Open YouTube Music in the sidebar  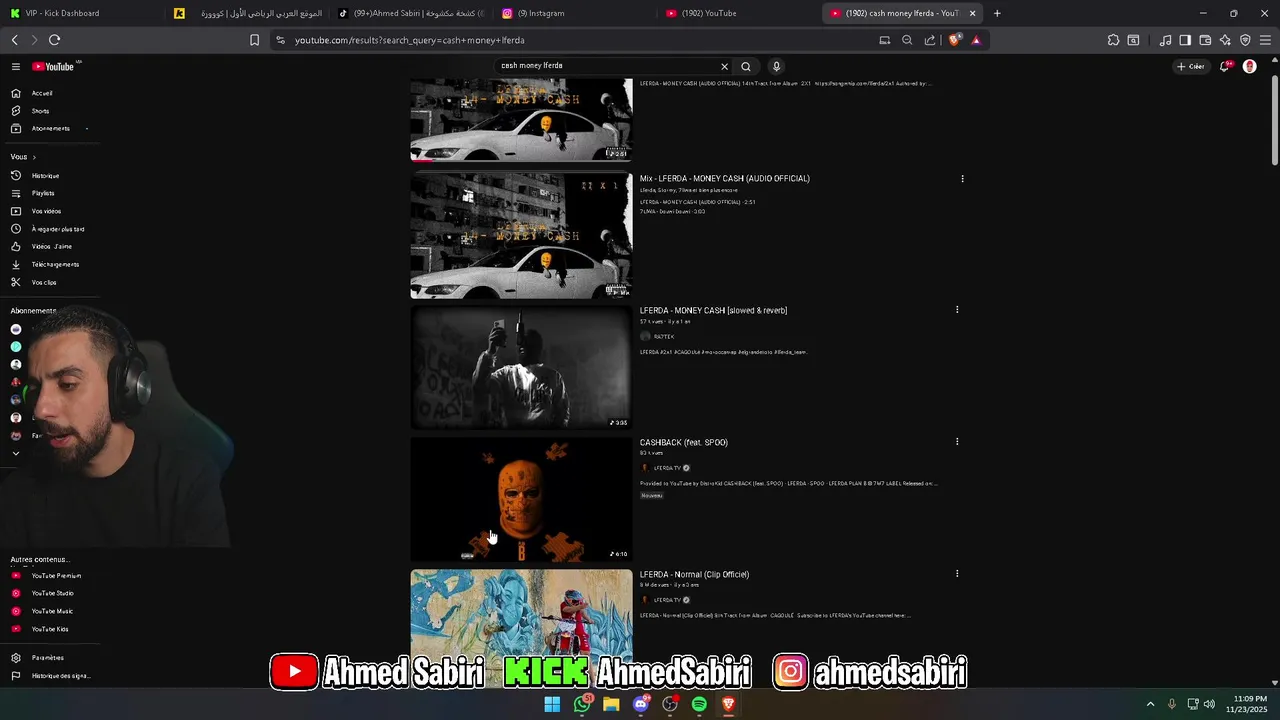[x=52, y=612]
